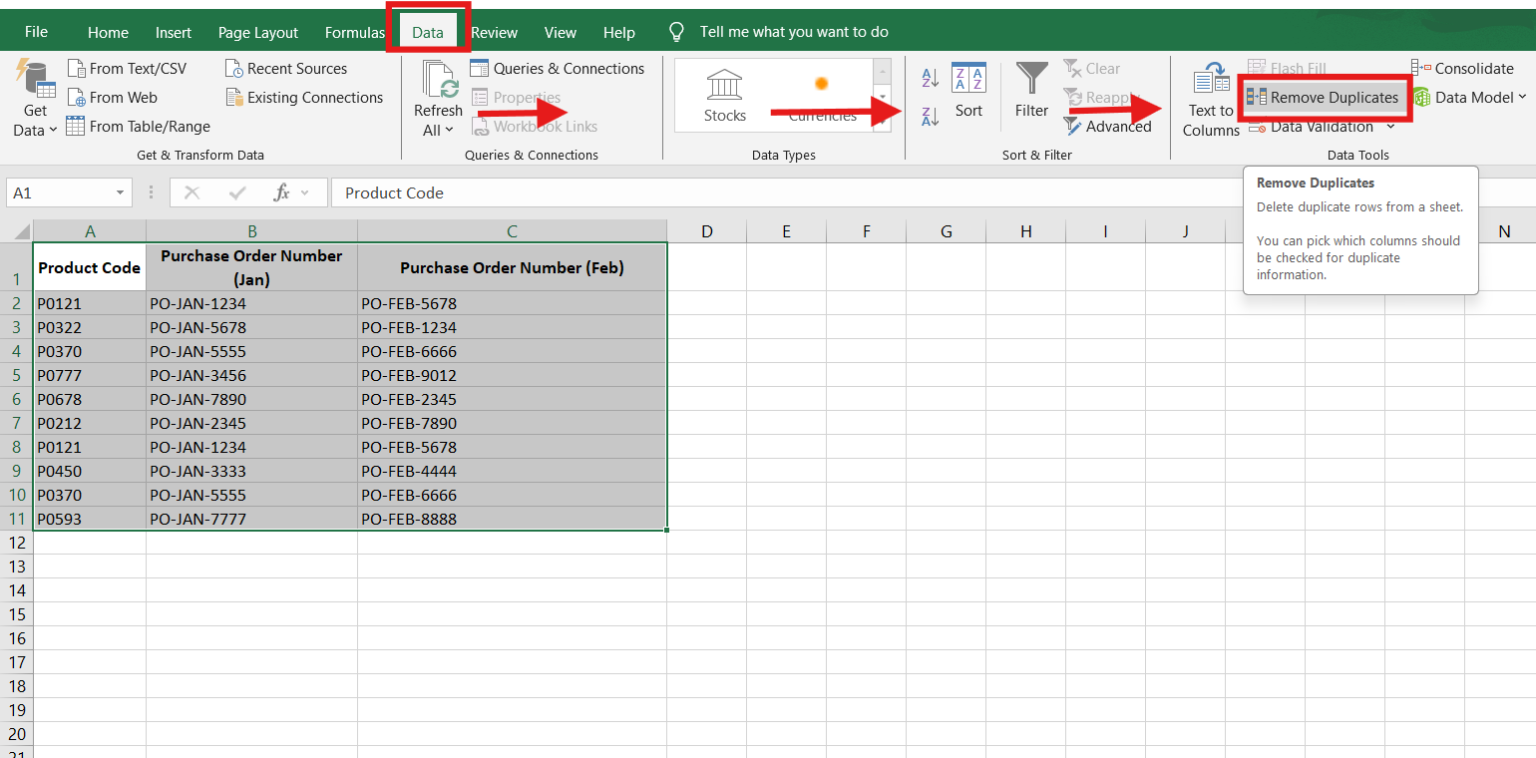Select the Stocks data type

(x=723, y=95)
